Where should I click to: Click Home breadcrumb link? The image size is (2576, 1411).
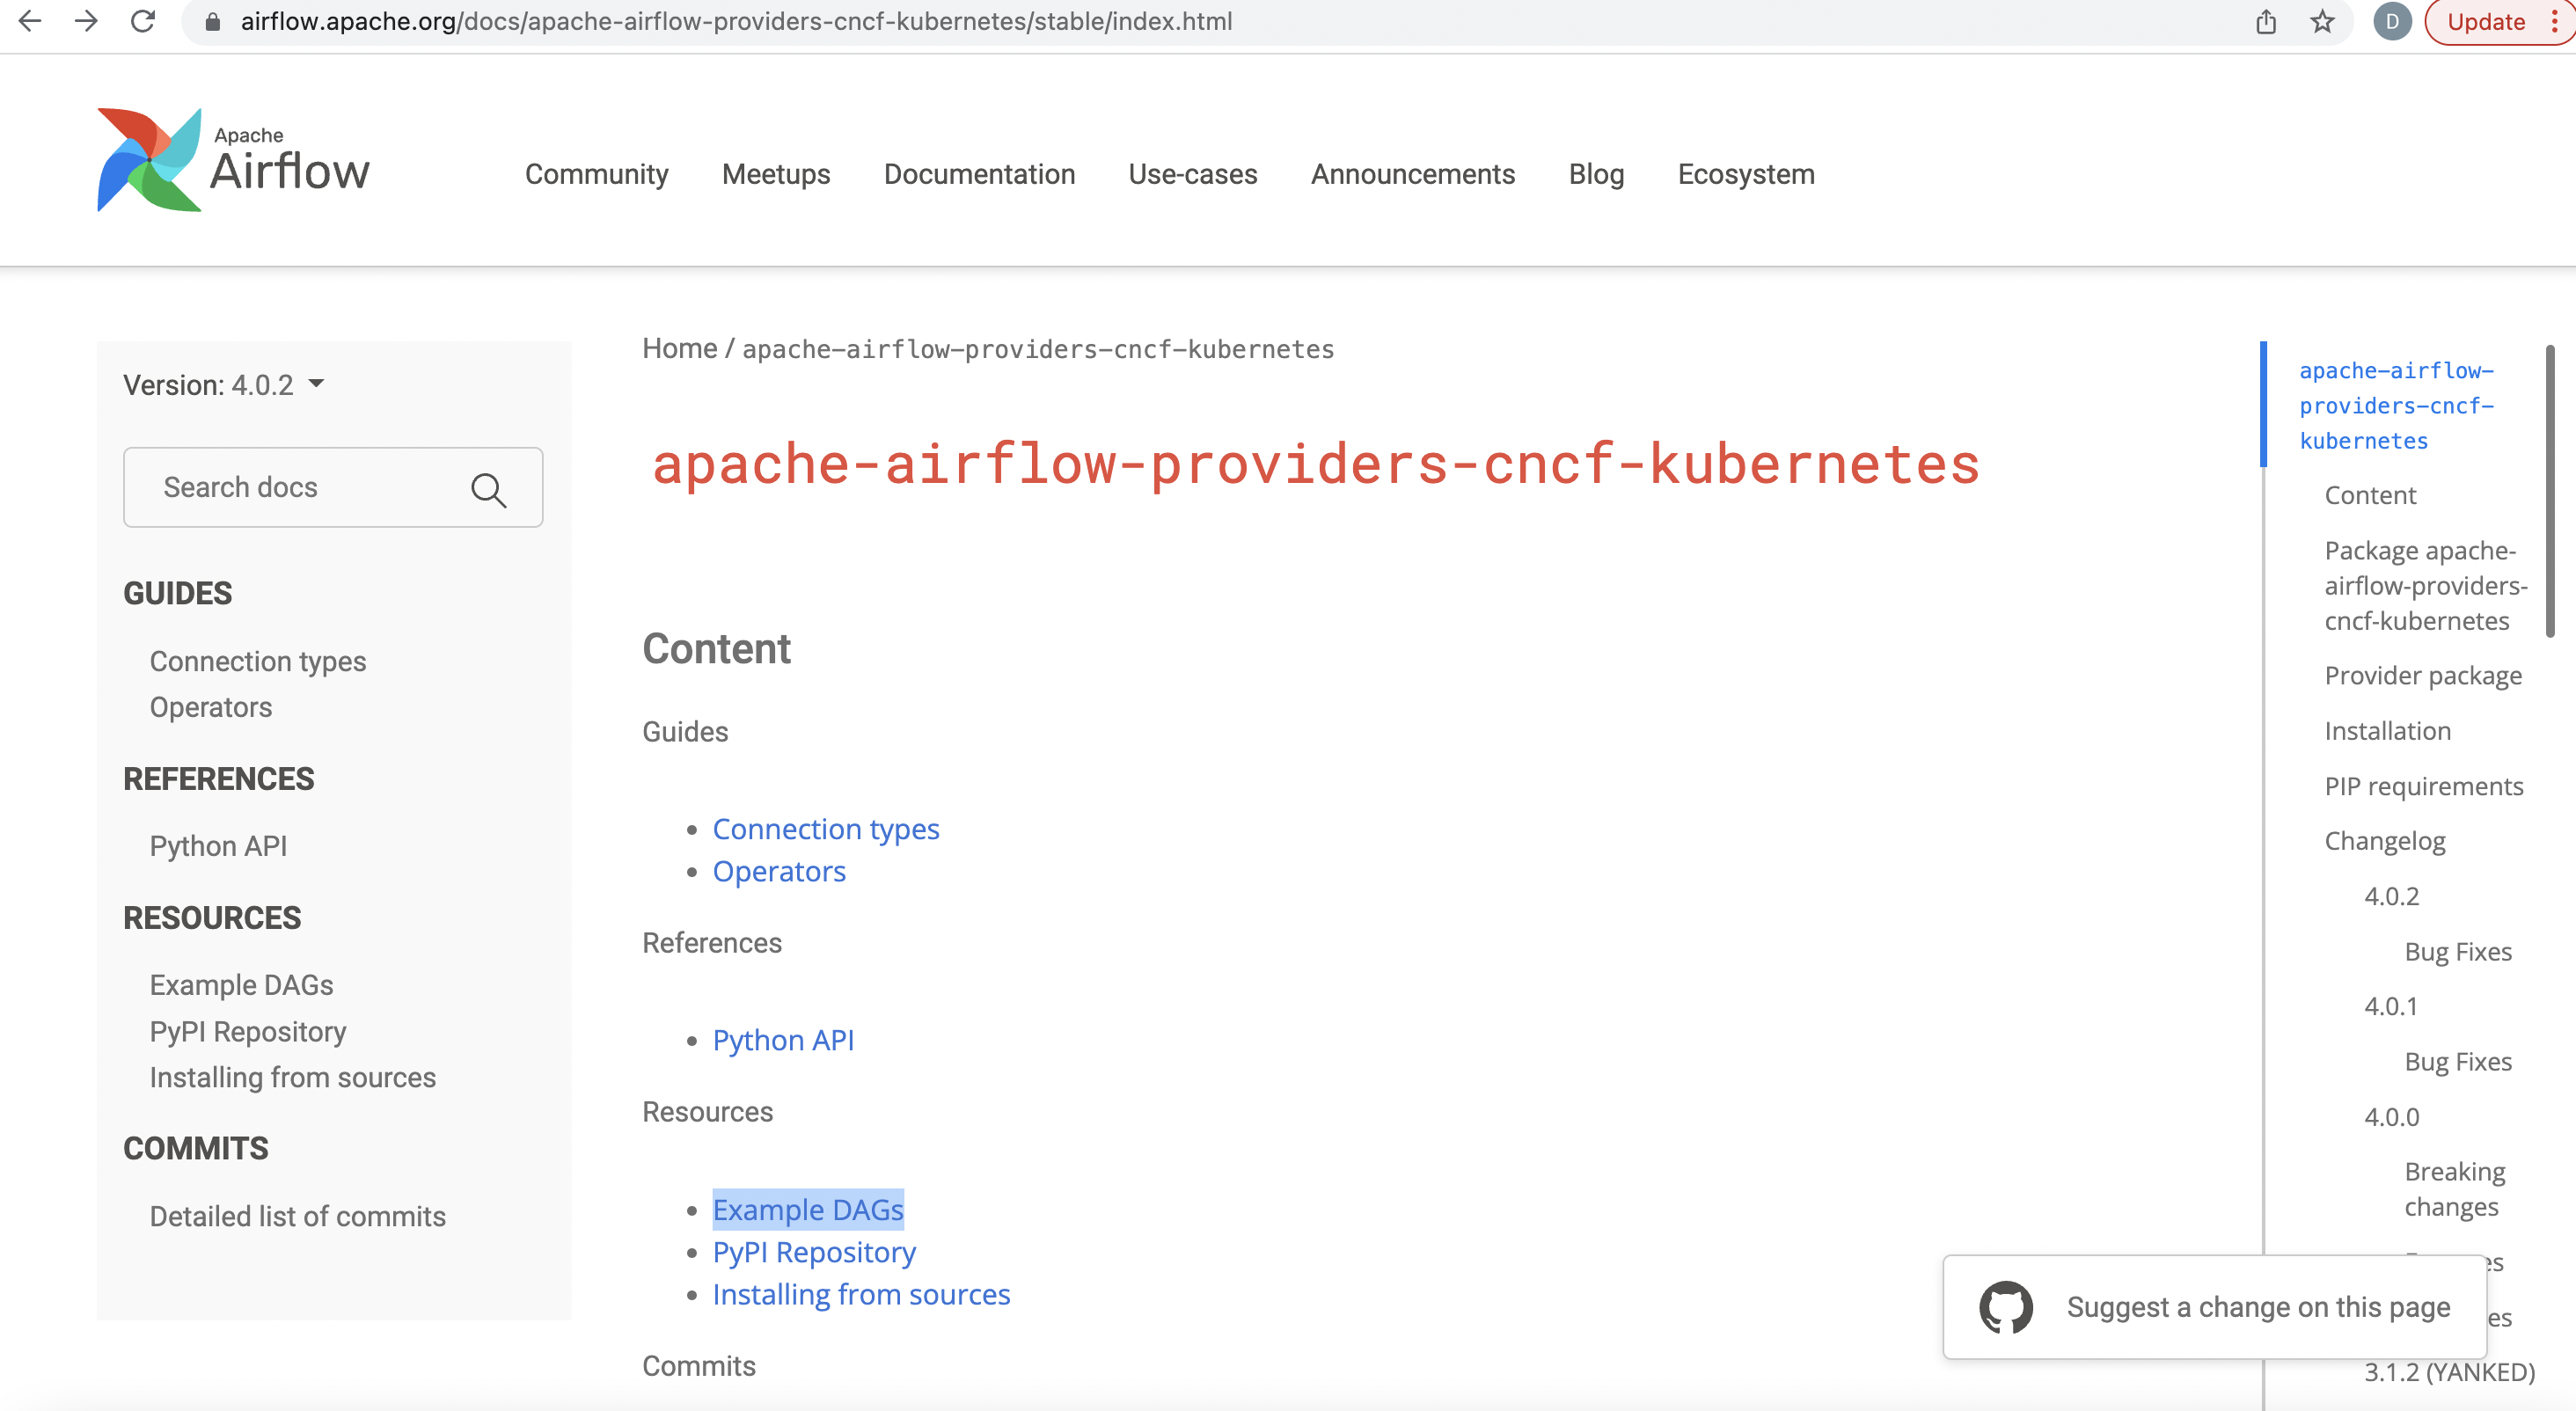[680, 348]
